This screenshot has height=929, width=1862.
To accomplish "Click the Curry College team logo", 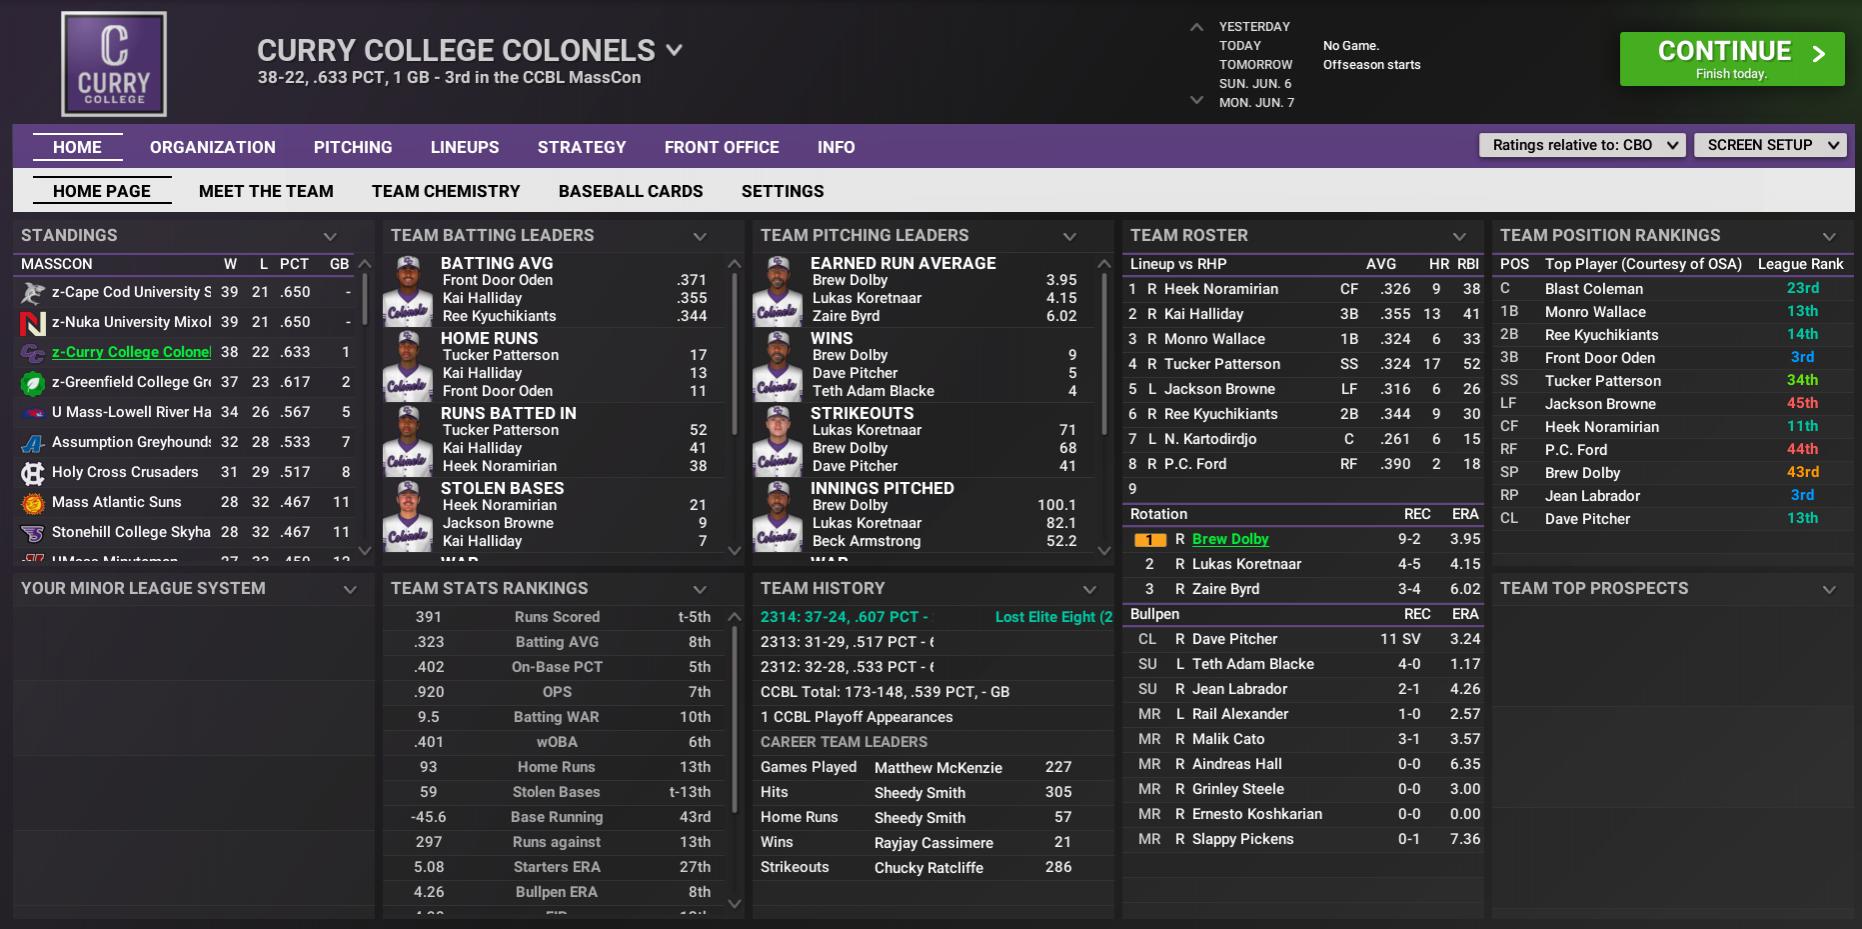I will pos(114,65).
